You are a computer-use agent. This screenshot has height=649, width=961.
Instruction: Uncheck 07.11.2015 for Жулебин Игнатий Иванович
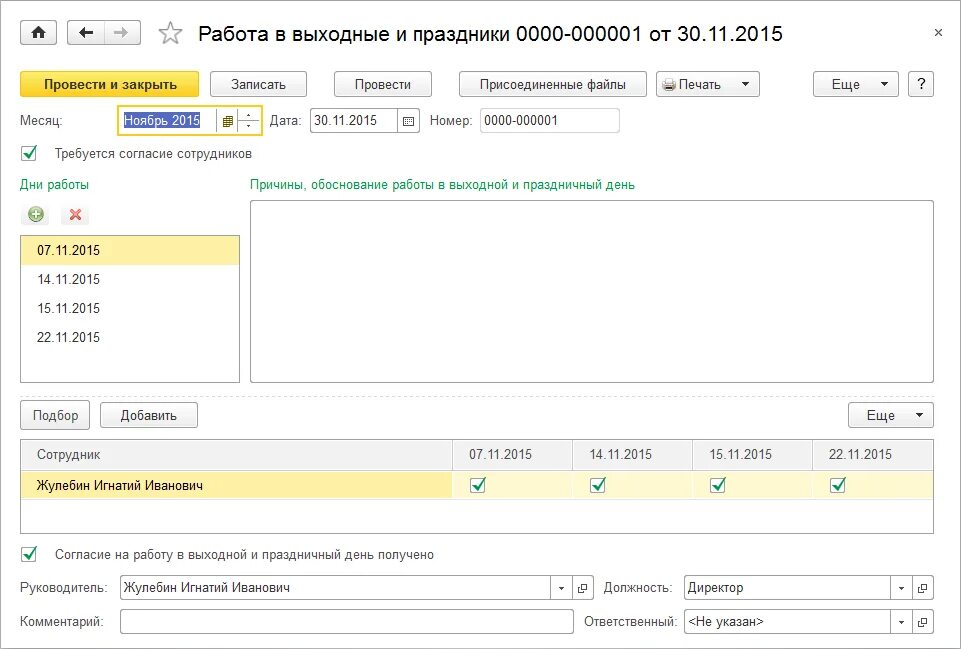478,485
